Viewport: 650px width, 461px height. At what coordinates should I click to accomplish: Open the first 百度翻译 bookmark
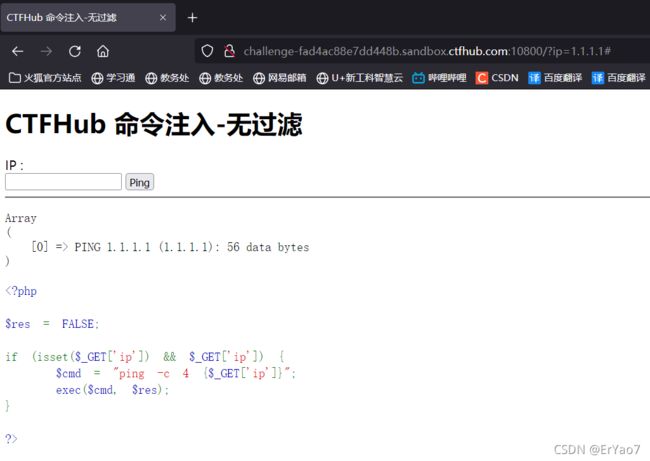click(555, 78)
